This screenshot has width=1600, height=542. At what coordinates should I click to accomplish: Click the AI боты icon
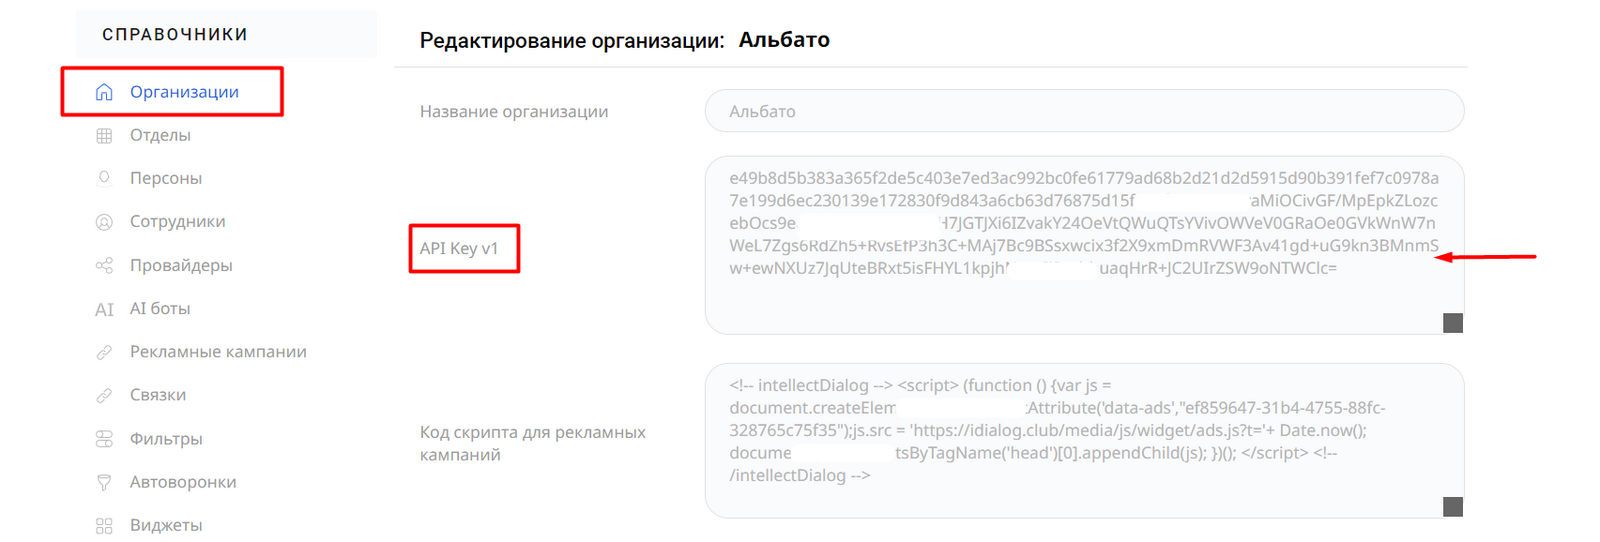pyautogui.click(x=104, y=309)
